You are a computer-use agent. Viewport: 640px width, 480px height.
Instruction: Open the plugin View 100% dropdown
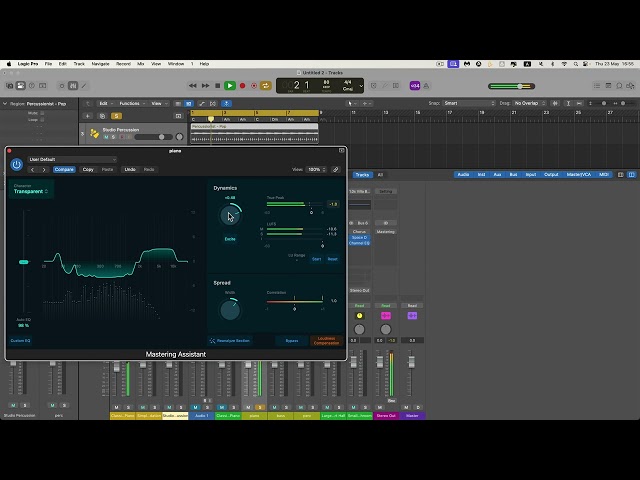point(316,169)
